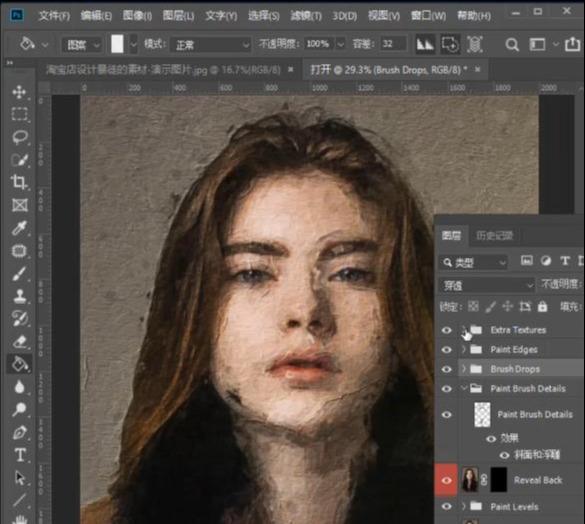Select the Lasso tool
Screen dimensions: 585x524
click(19, 137)
